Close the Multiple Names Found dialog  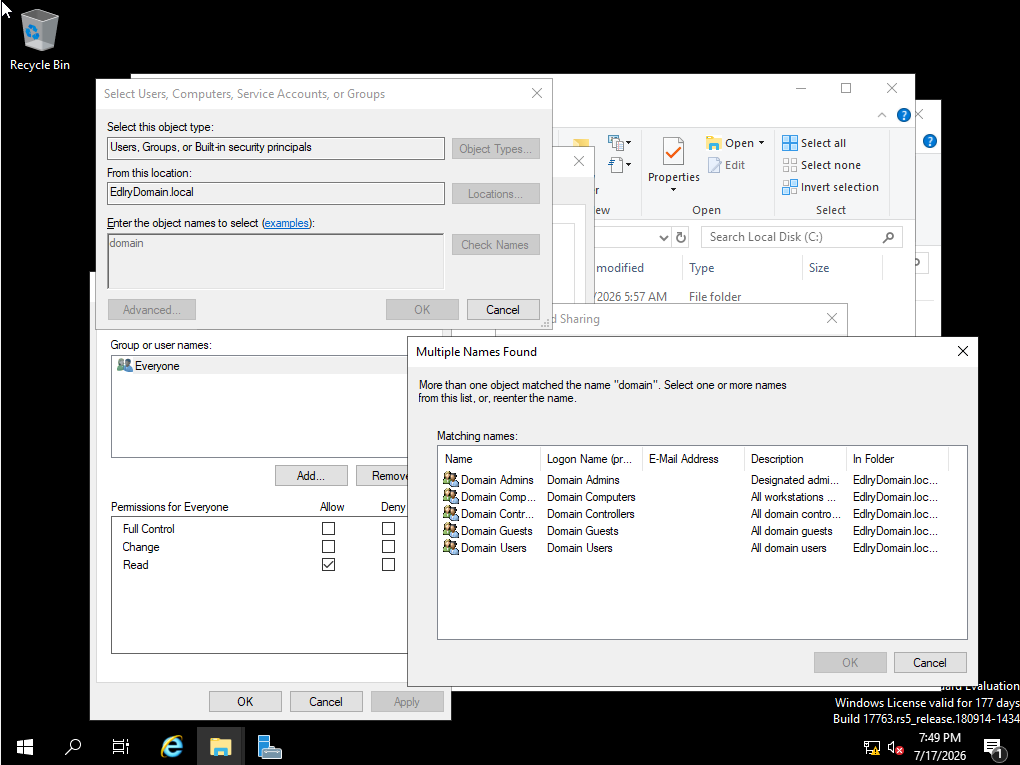coord(963,351)
